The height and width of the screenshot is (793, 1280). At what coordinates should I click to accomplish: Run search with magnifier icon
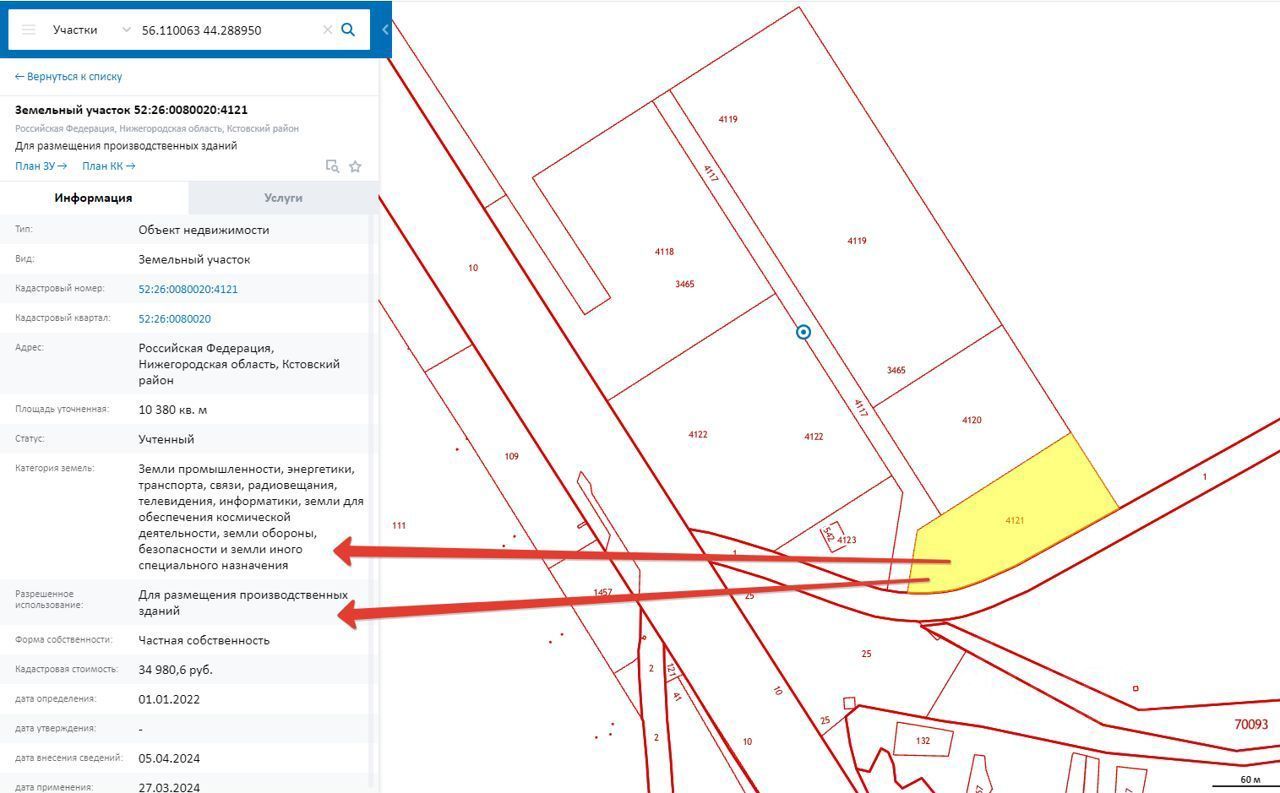click(348, 30)
